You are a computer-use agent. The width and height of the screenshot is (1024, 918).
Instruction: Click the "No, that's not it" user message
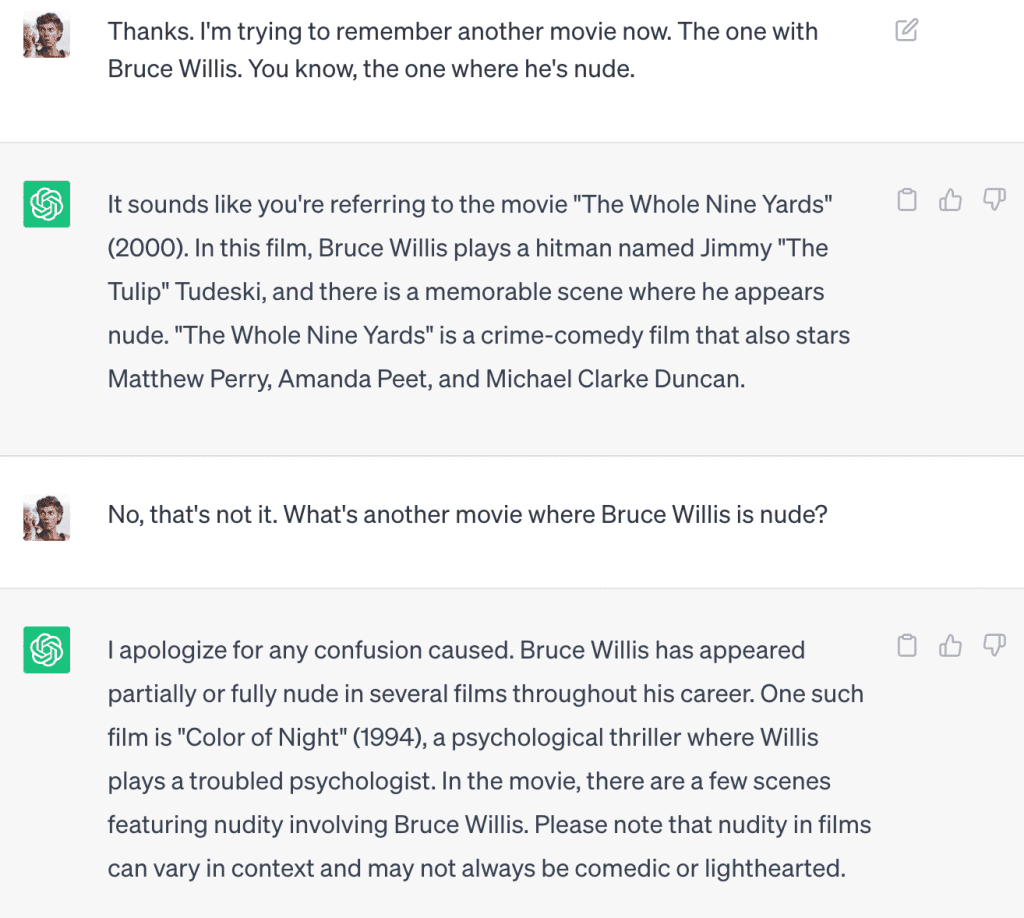[467, 515]
